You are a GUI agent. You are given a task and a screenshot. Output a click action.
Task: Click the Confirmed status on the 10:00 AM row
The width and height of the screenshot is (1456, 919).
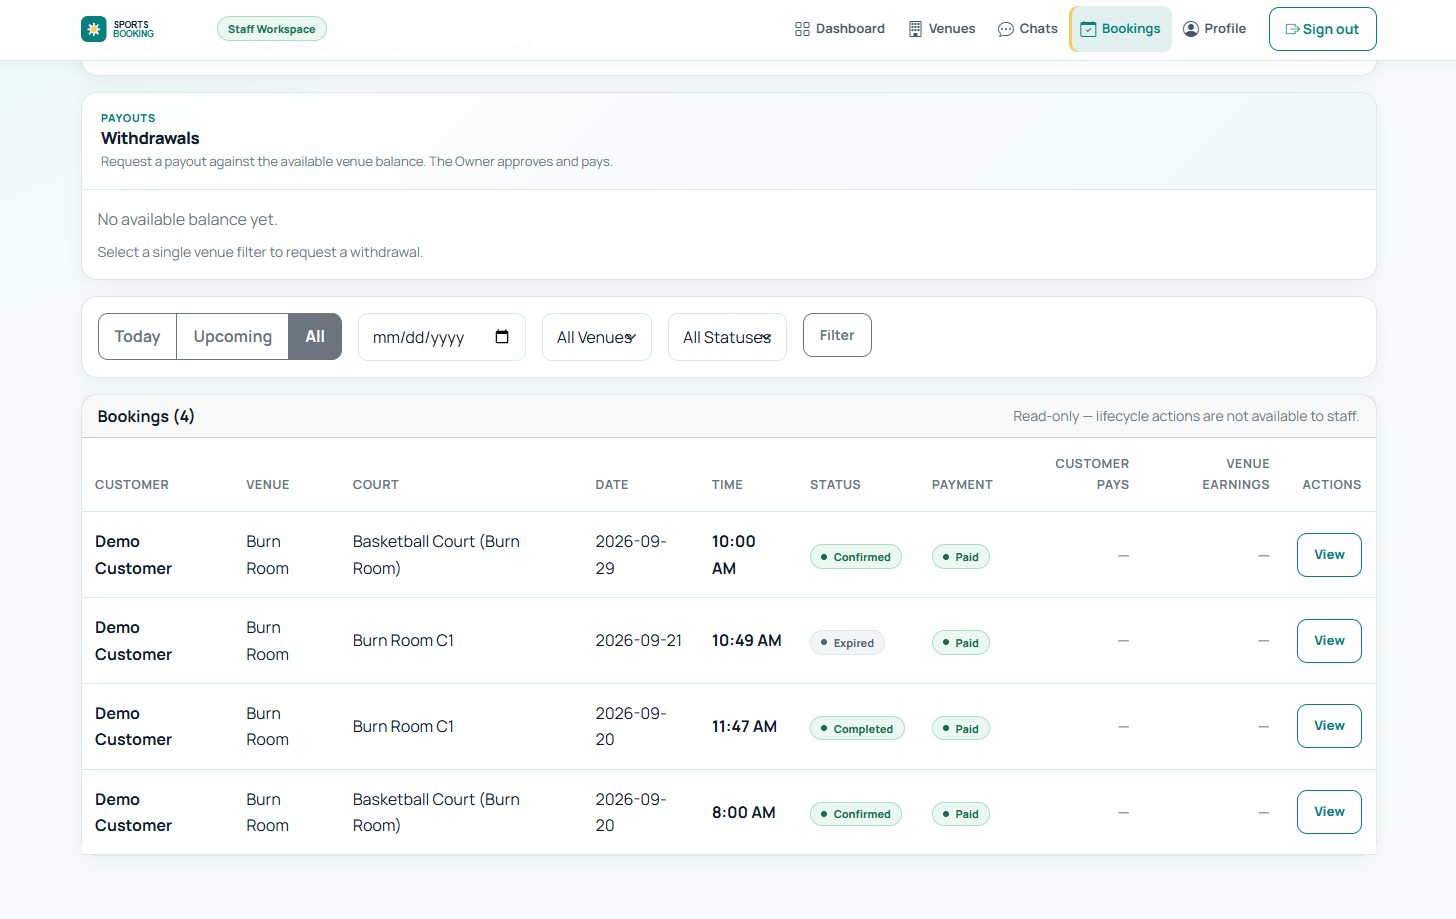point(856,557)
